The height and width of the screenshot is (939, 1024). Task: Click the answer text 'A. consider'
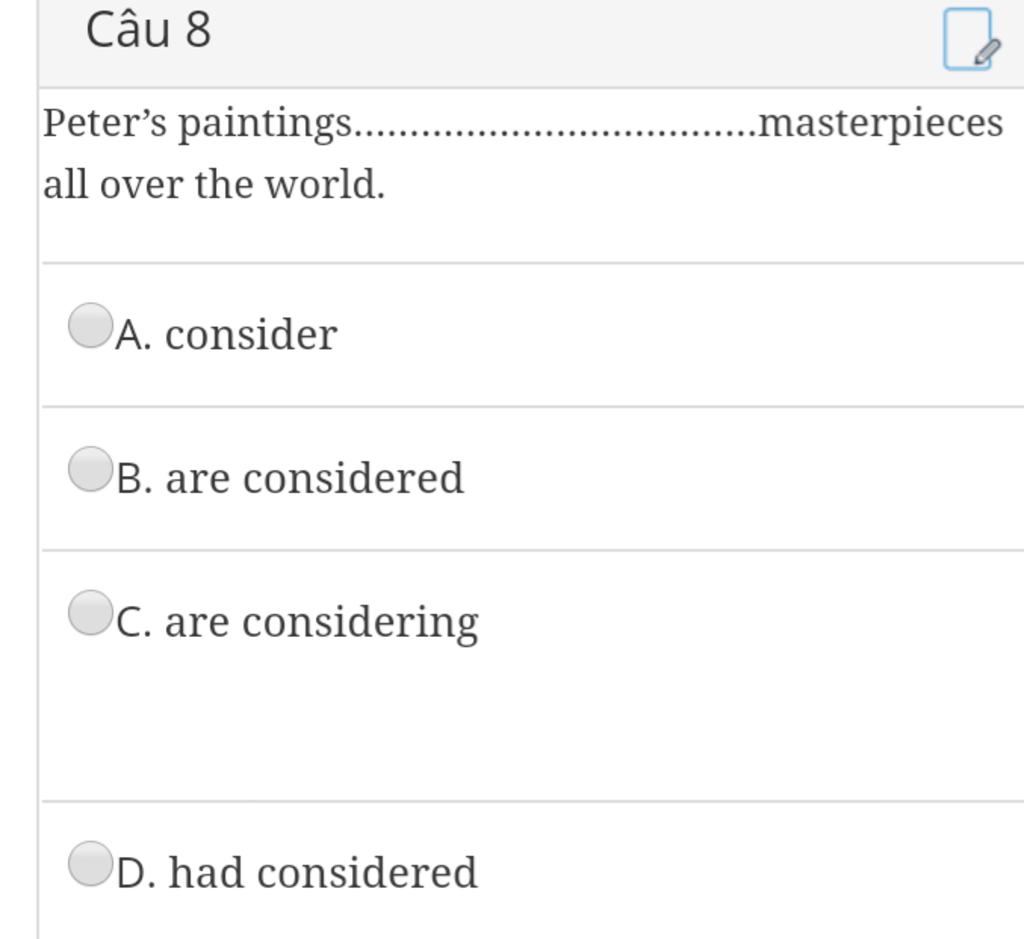pos(227,335)
